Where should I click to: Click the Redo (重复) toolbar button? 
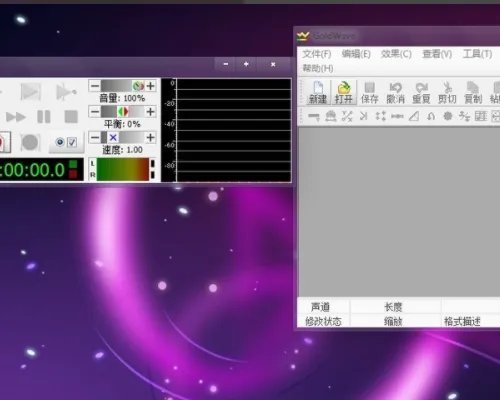(x=421, y=92)
